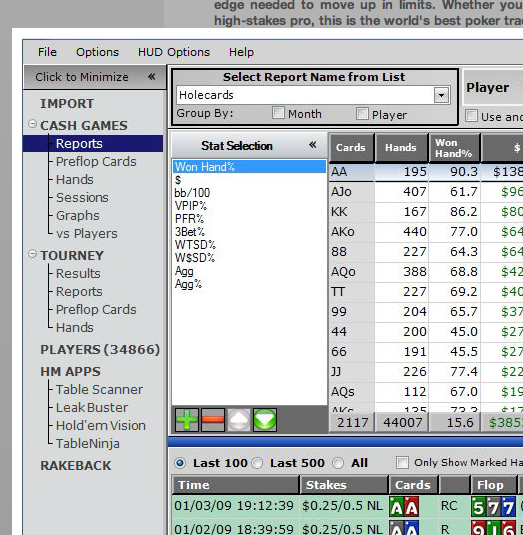Collapse sidebar via Click to Minimize
The height and width of the screenshot is (535, 523).
[95, 77]
